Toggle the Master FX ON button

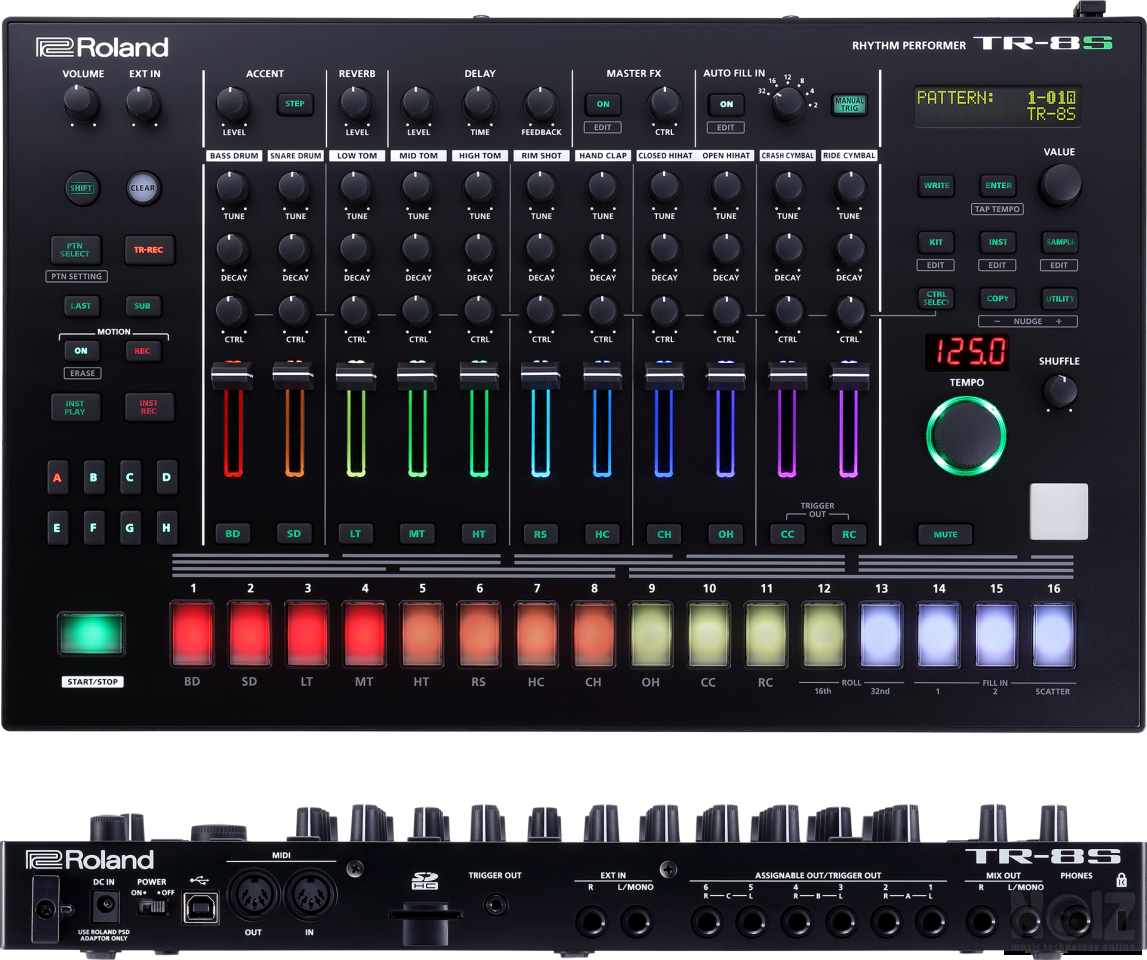click(x=603, y=104)
